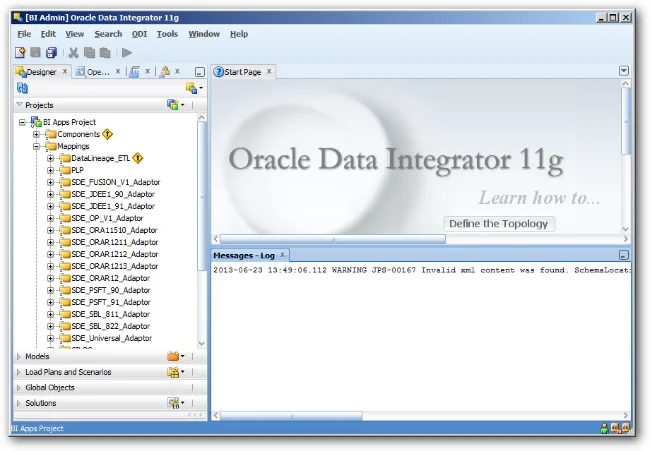The width and height of the screenshot is (650, 451).
Task: Collapse the BI Apps Project node
Action: point(22,122)
